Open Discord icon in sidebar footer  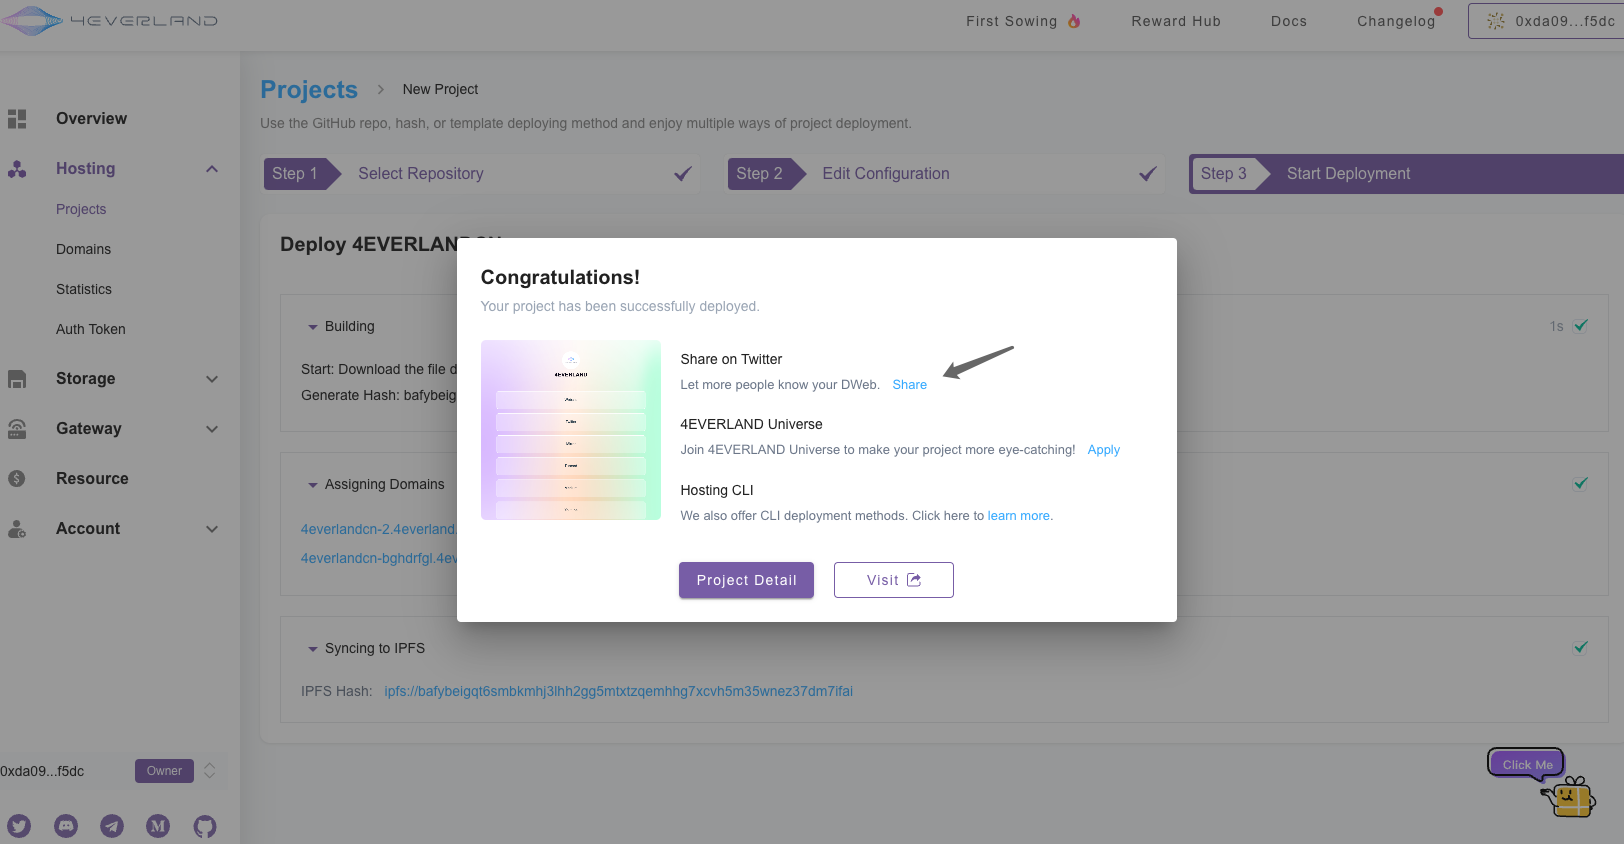66,826
